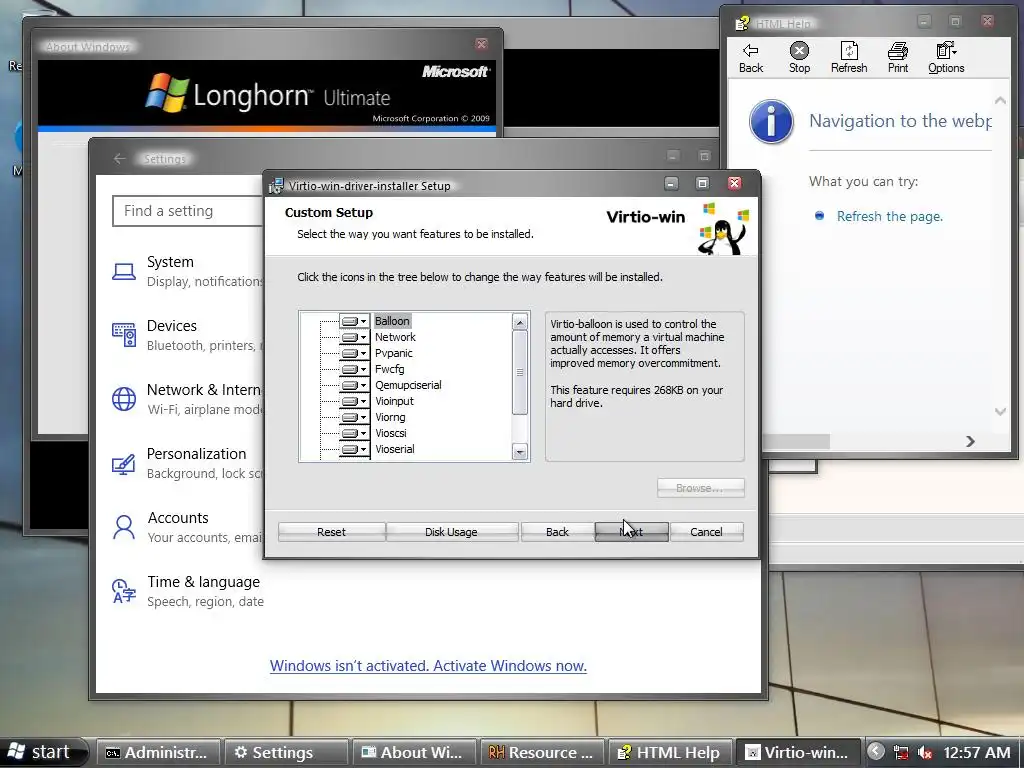Switch to the Settings taskbar button
Screen dimensions: 1024x768
point(285,752)
